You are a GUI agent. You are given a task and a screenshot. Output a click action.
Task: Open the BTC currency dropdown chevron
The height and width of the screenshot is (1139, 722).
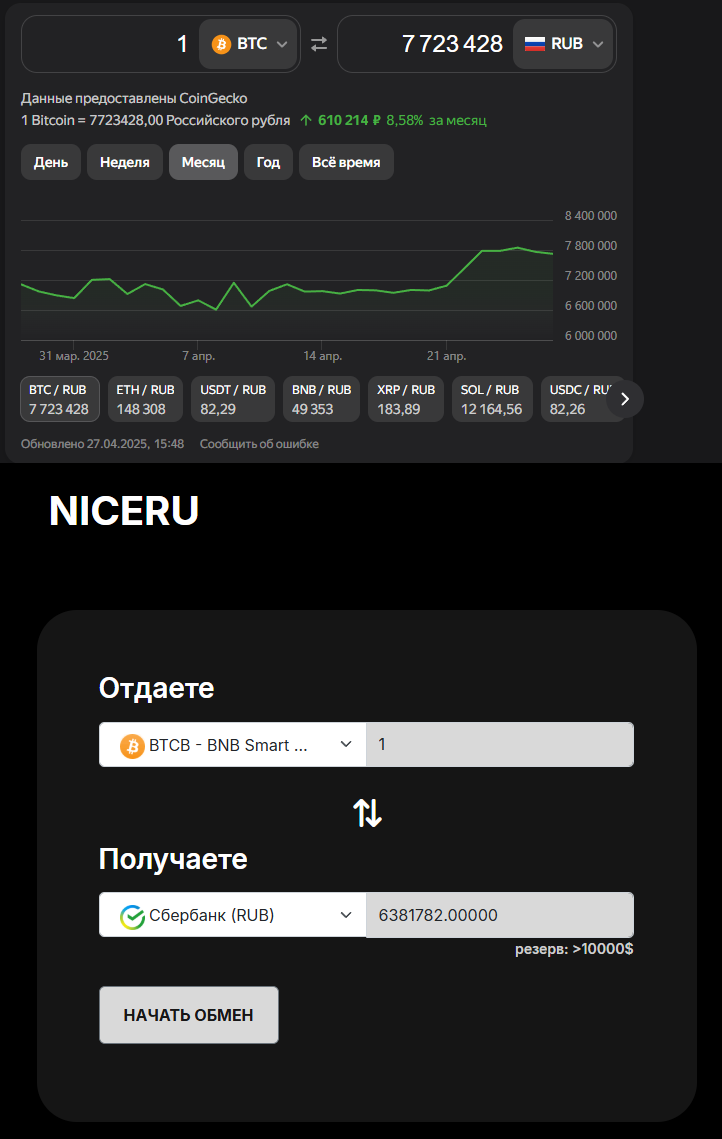(282, 44)
